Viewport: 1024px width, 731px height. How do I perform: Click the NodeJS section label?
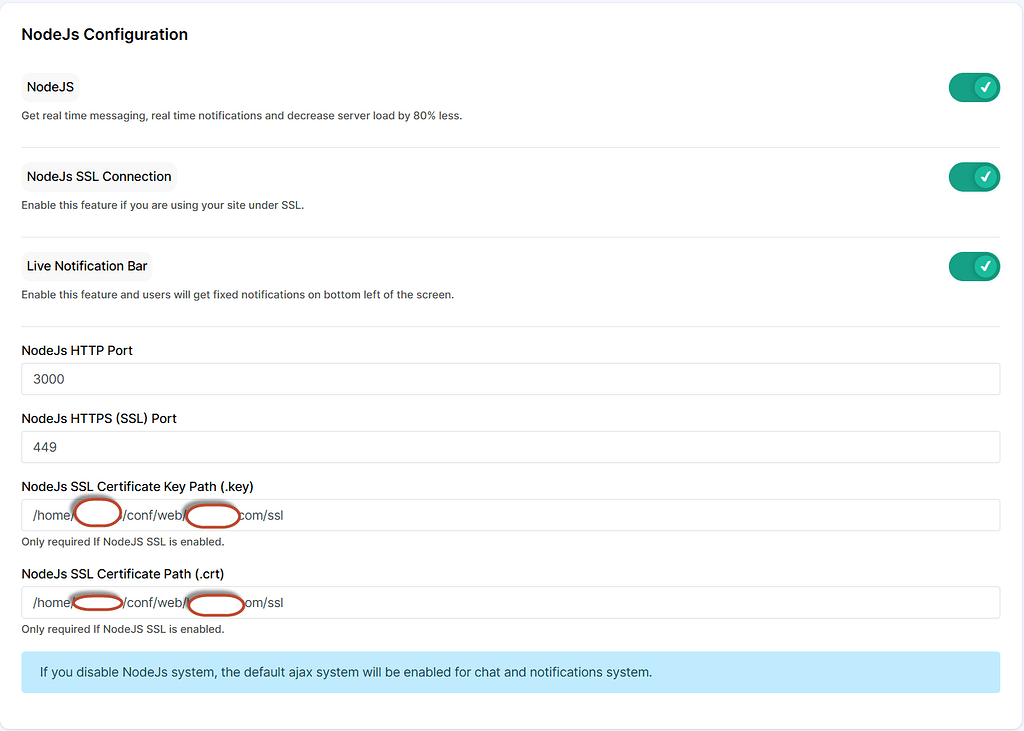click(x=49, y=87)
